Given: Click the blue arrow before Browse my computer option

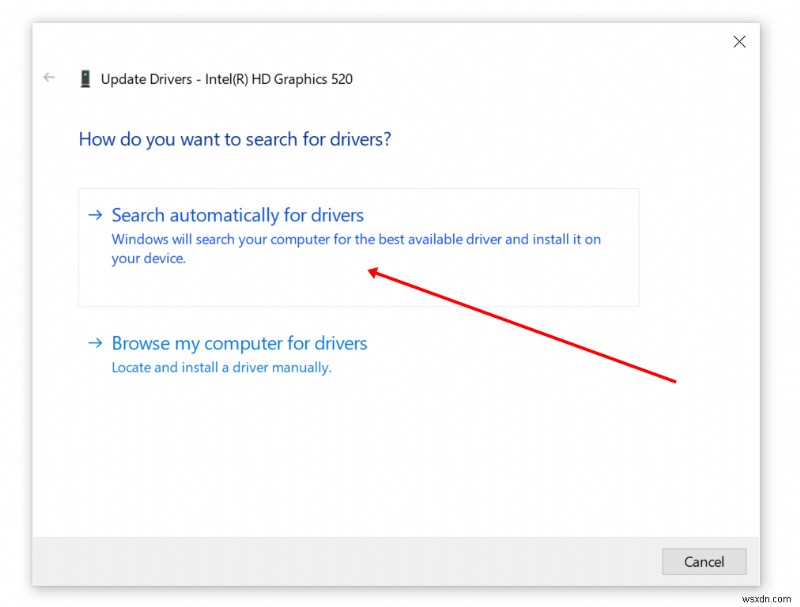Looking at the screenshot, I should [95, 343].
